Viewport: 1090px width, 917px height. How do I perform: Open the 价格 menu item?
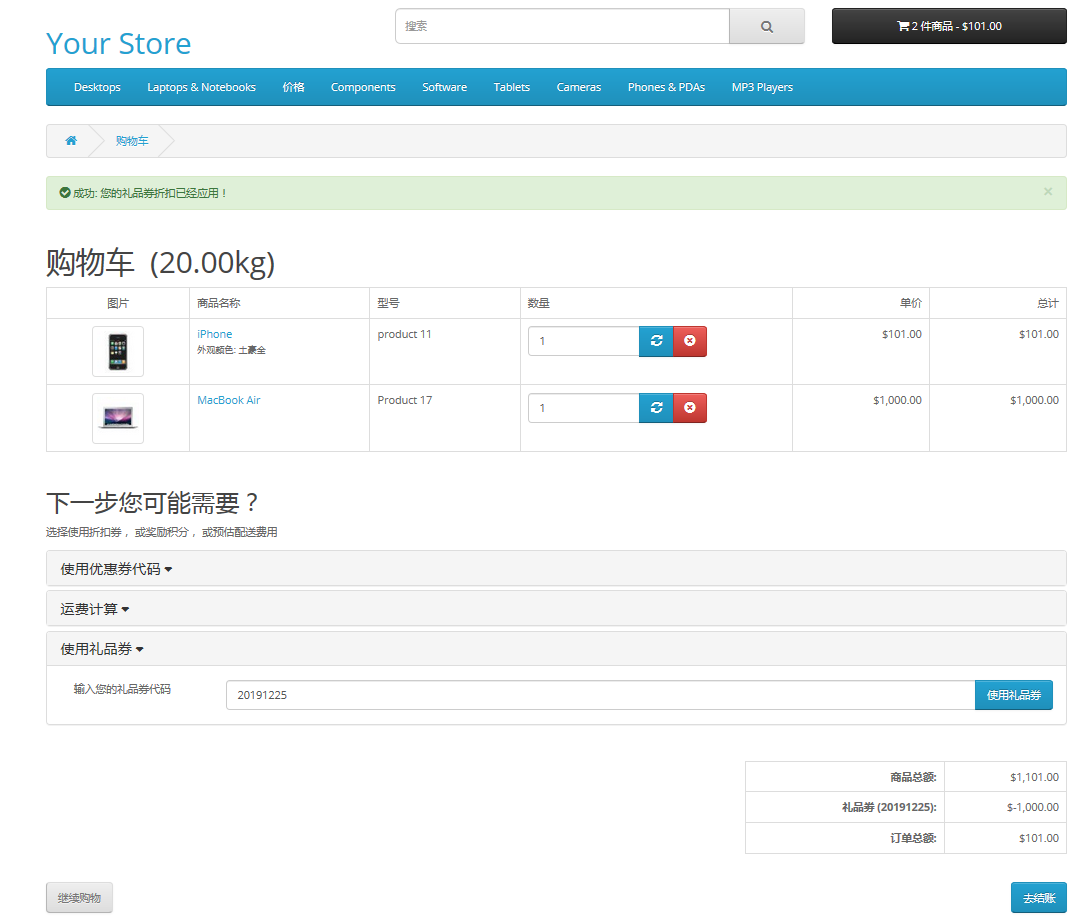293,87
